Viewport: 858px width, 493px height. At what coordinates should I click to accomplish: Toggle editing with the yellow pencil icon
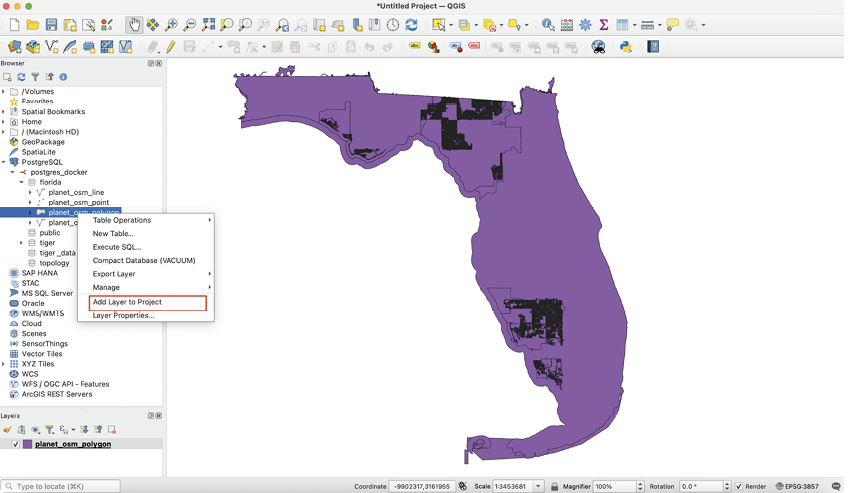(x=171, y=47)
